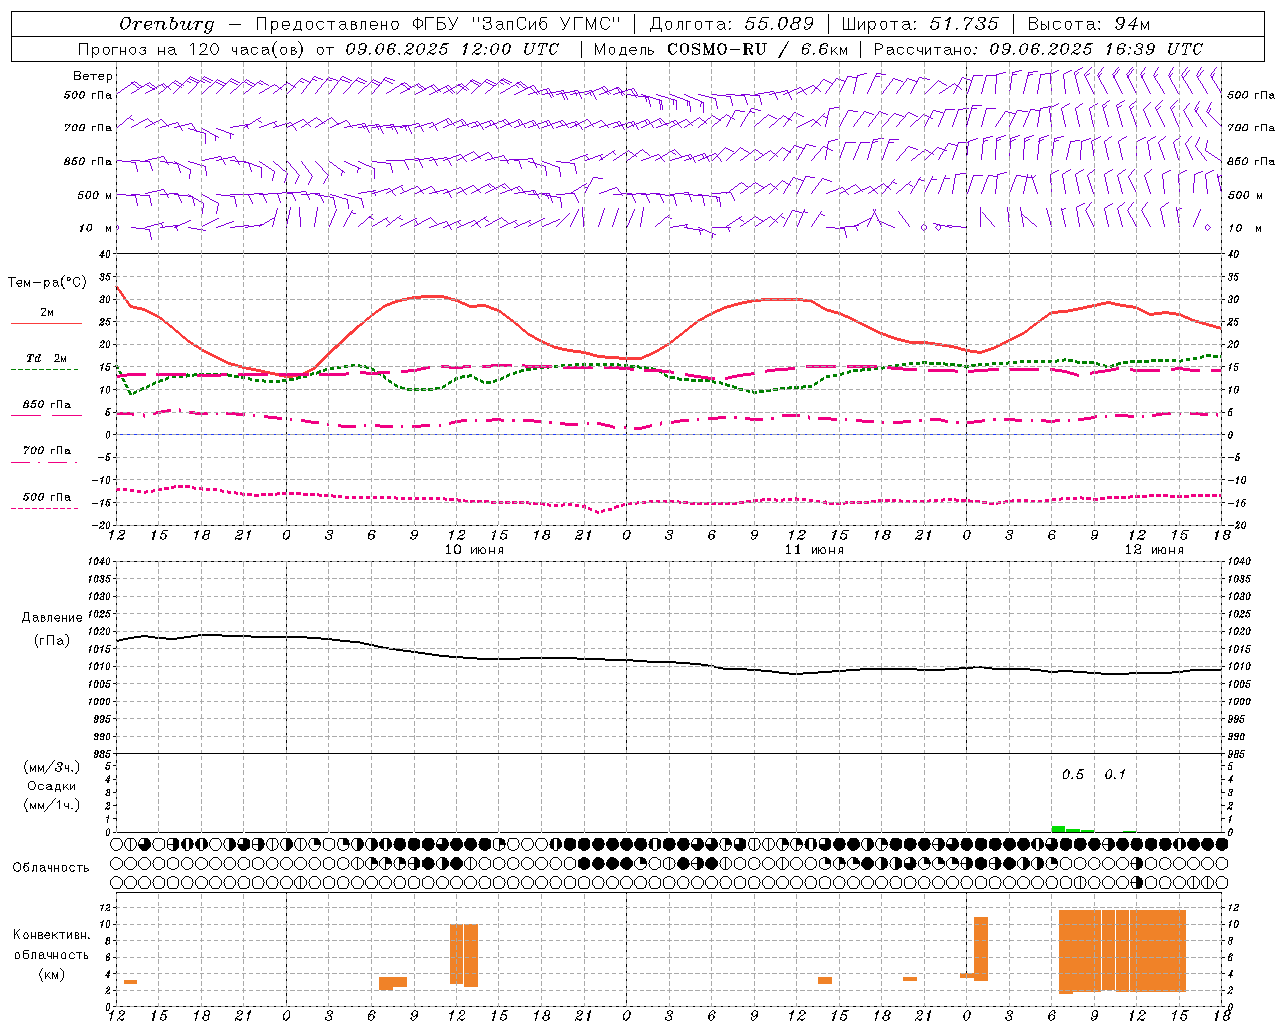Click the 'Высота: 94м' header value

pos(1089,24)
